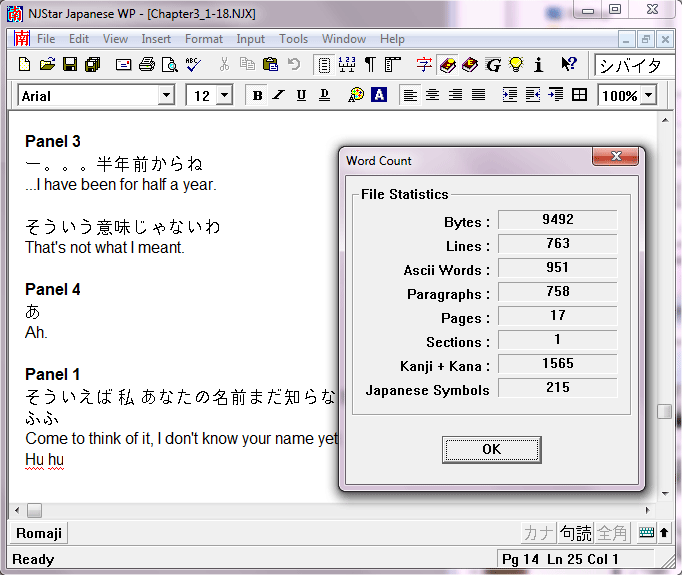682x575 pixels.
Task: Click the vertical scrollbar thumb
Action: [664, 411]
